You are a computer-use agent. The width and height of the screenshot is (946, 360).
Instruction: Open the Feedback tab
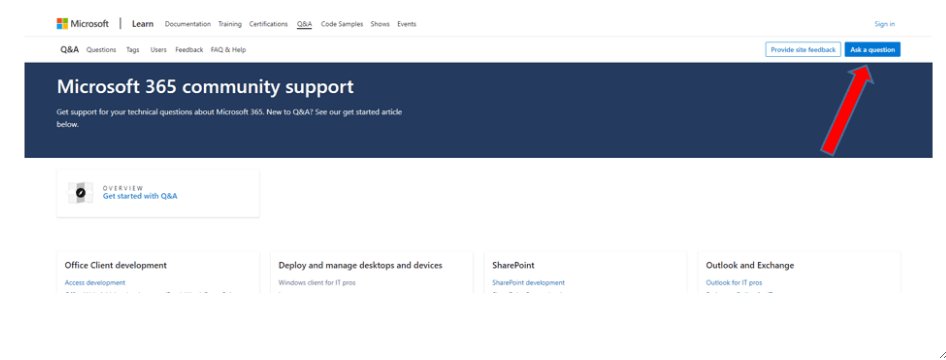point(189,50)
